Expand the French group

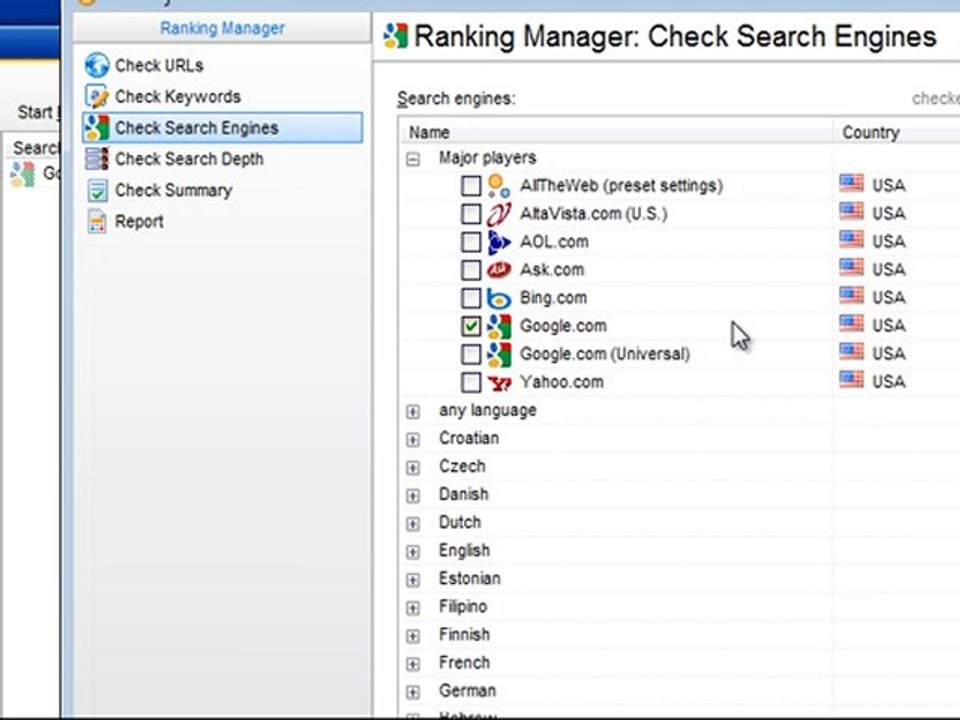413,664
